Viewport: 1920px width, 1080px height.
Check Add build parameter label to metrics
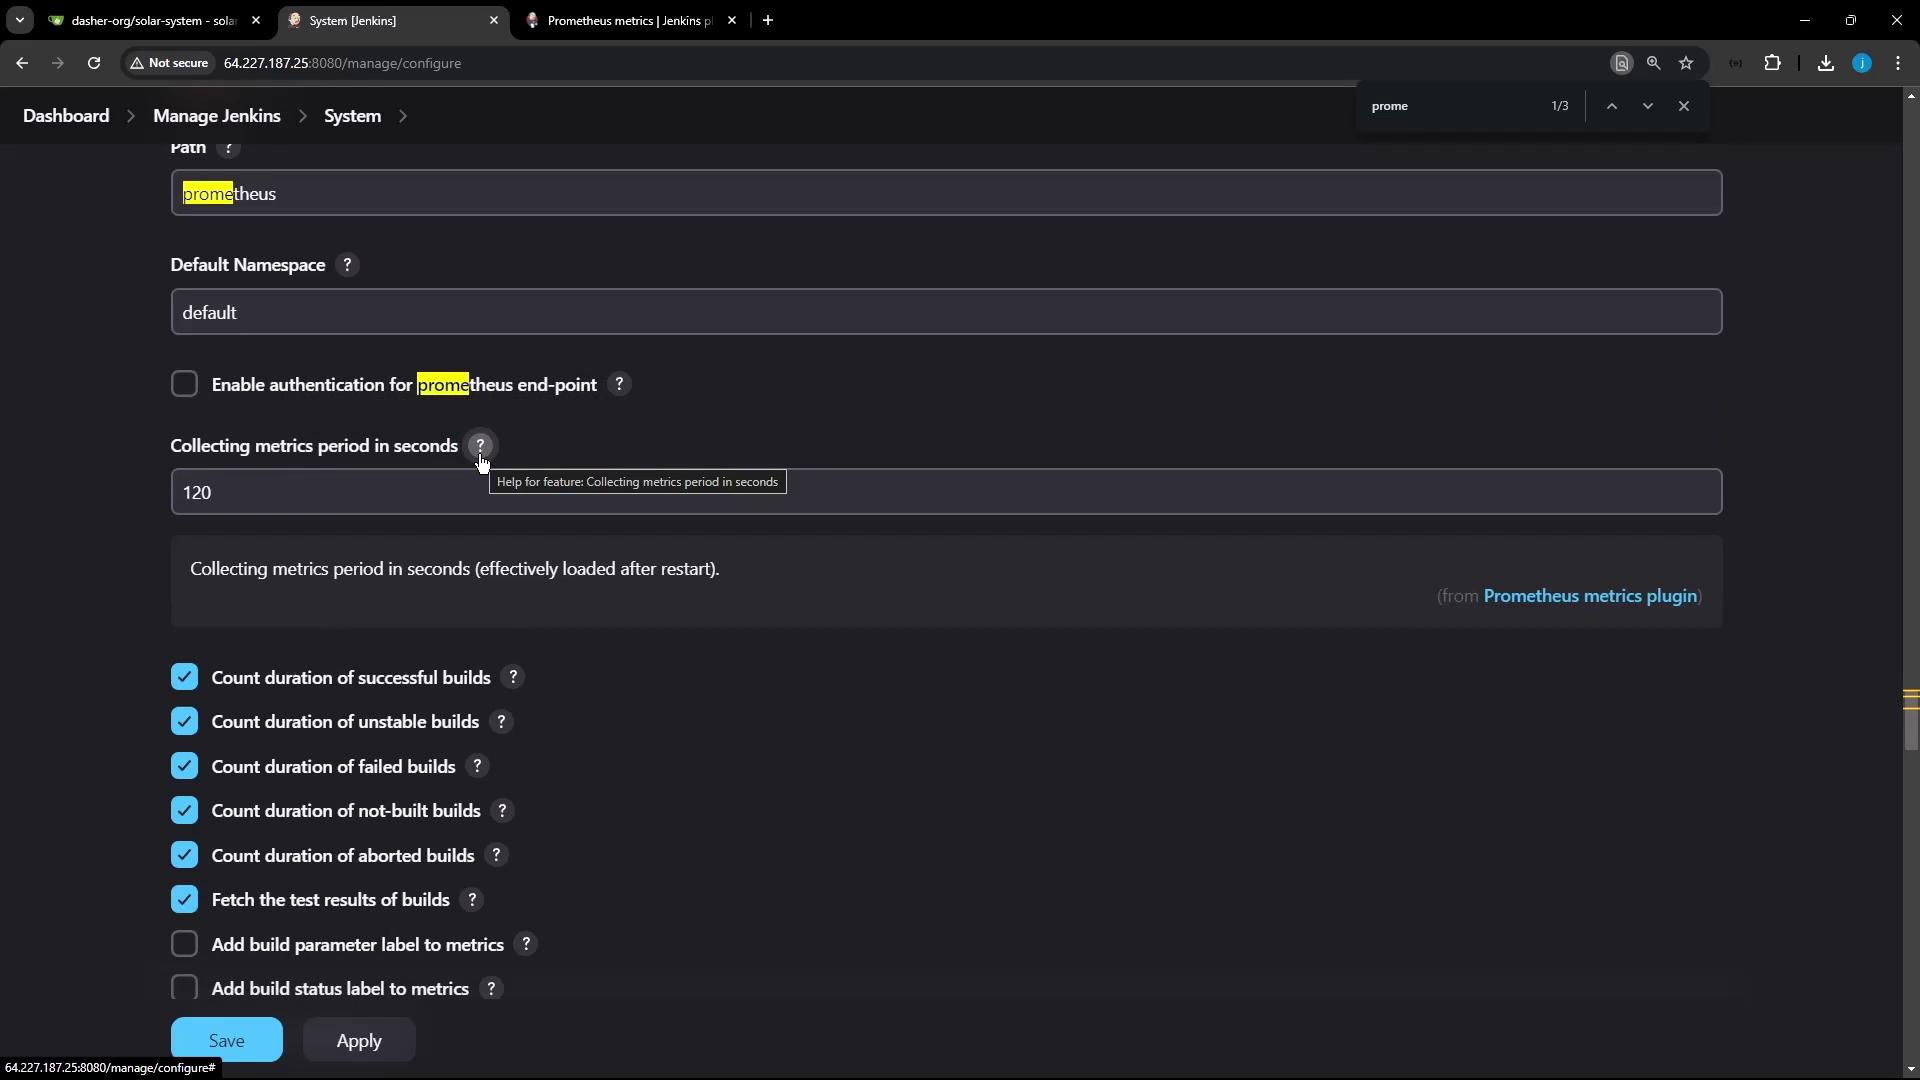click(184, 944)
